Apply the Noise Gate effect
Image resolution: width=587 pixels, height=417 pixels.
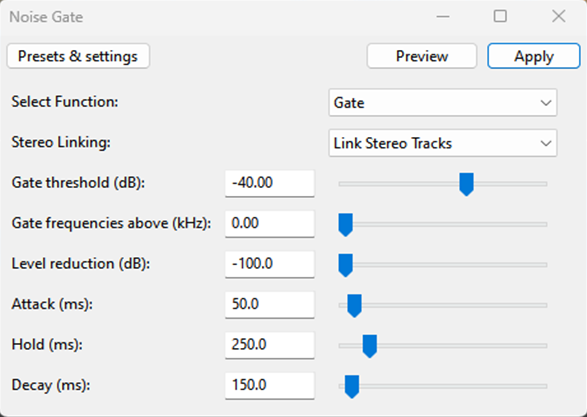point(533,56)
